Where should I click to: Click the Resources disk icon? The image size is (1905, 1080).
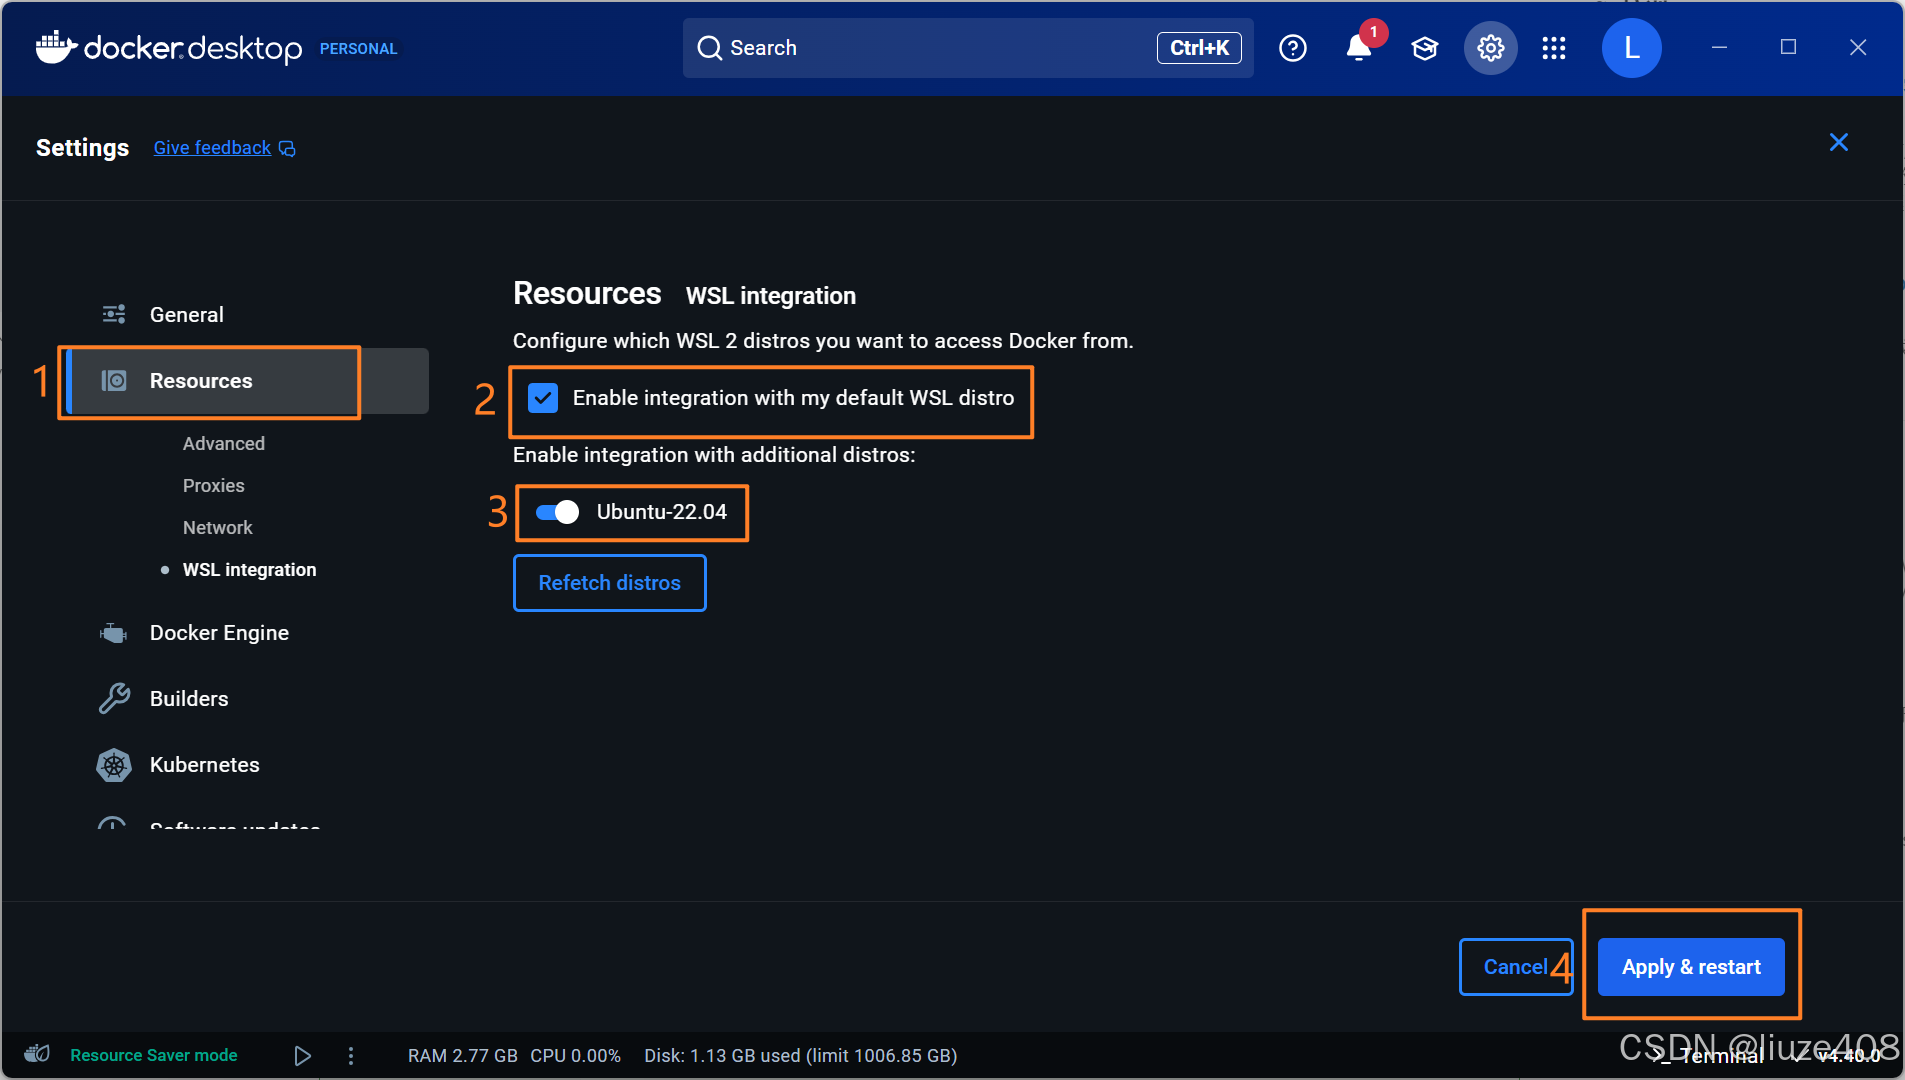coord(114,381)
